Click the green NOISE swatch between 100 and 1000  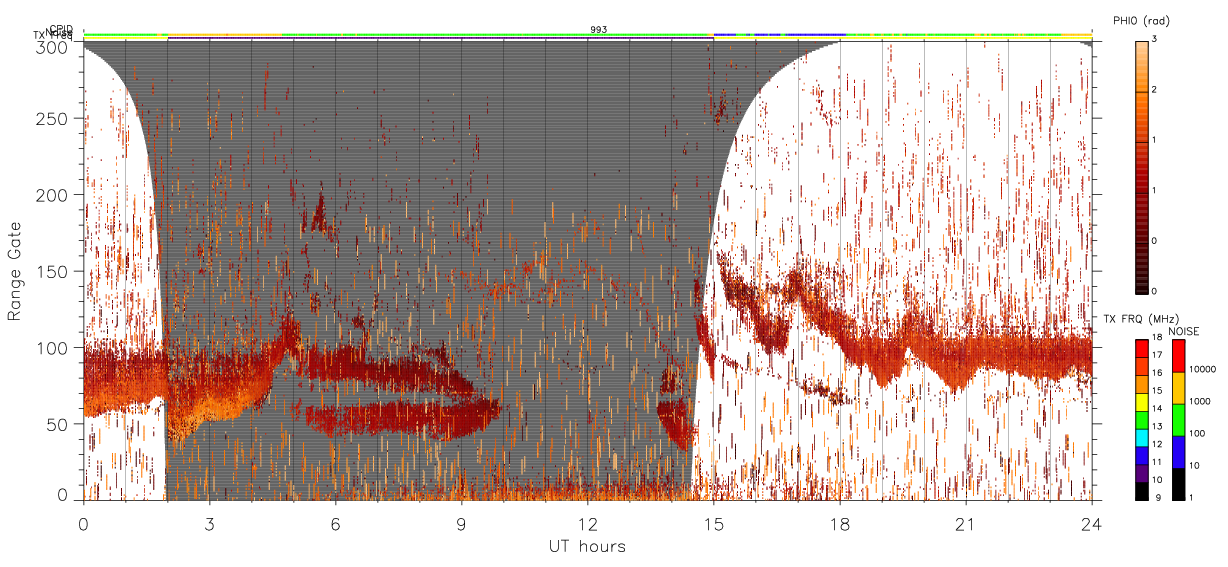click(x=1178, y=420)
